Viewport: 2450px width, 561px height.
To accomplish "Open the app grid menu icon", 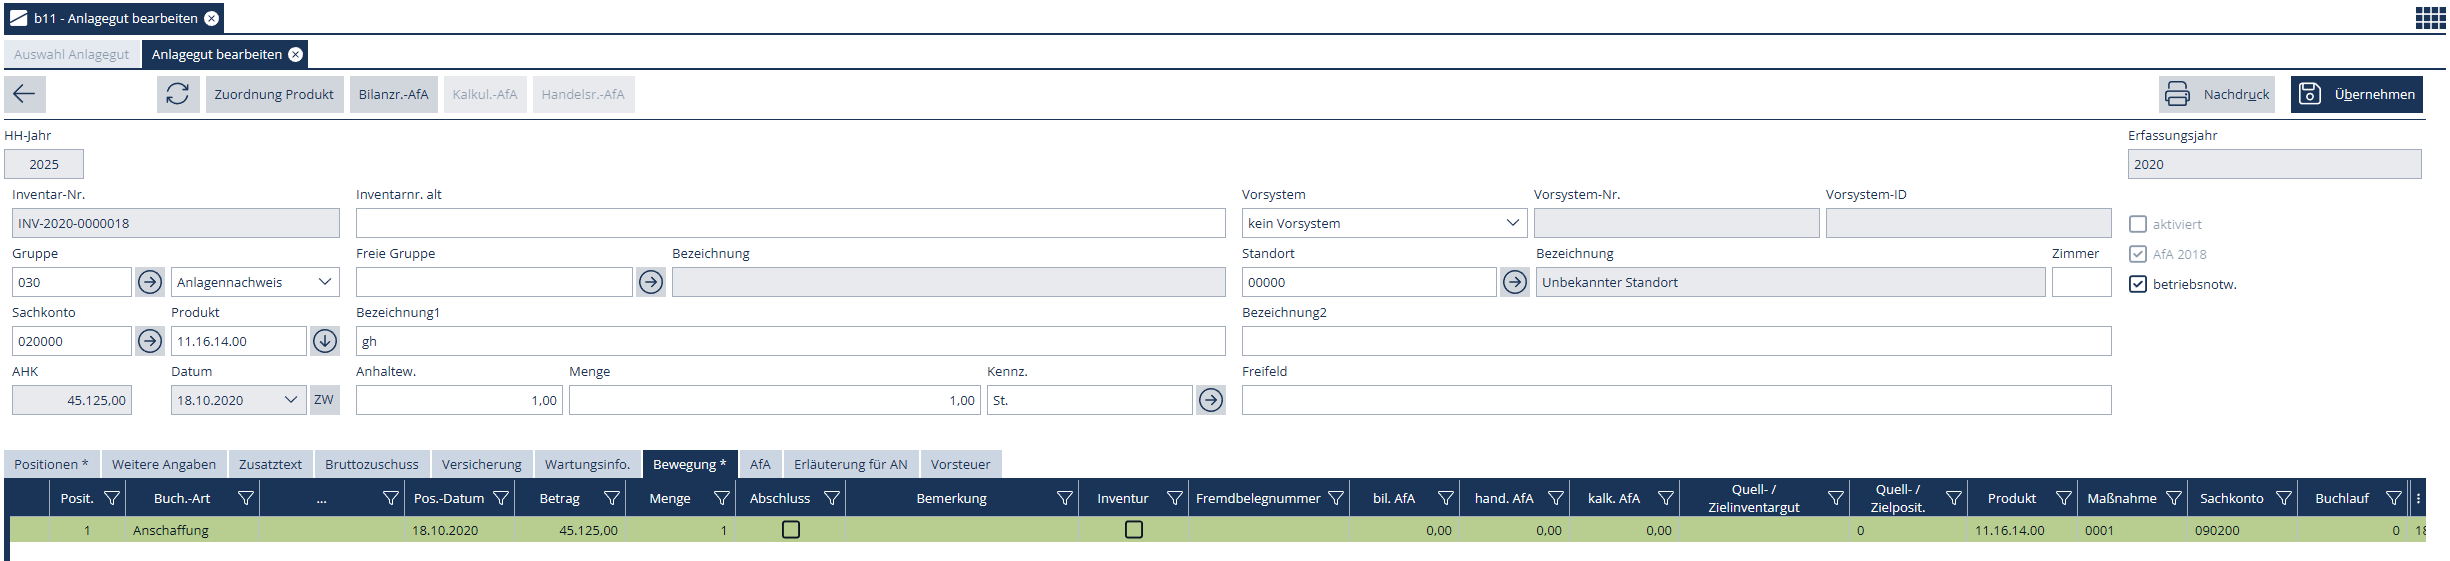I will click(x=2430, y=18).
